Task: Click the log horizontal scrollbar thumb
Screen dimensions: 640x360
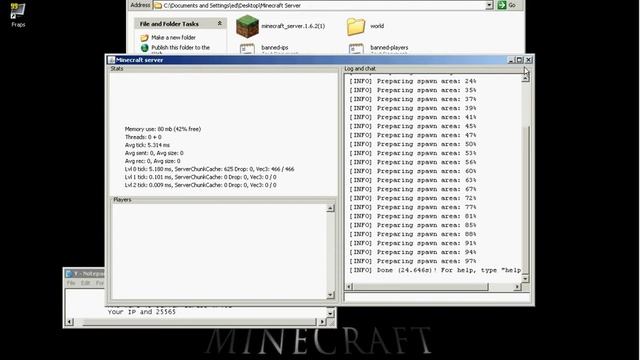Action: [420, 287]
